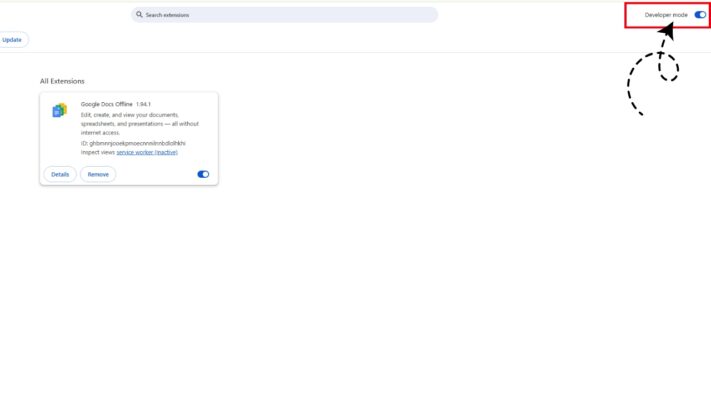
Task: Remove the Google Docs Offline extension
Action: tap(98, 174)
